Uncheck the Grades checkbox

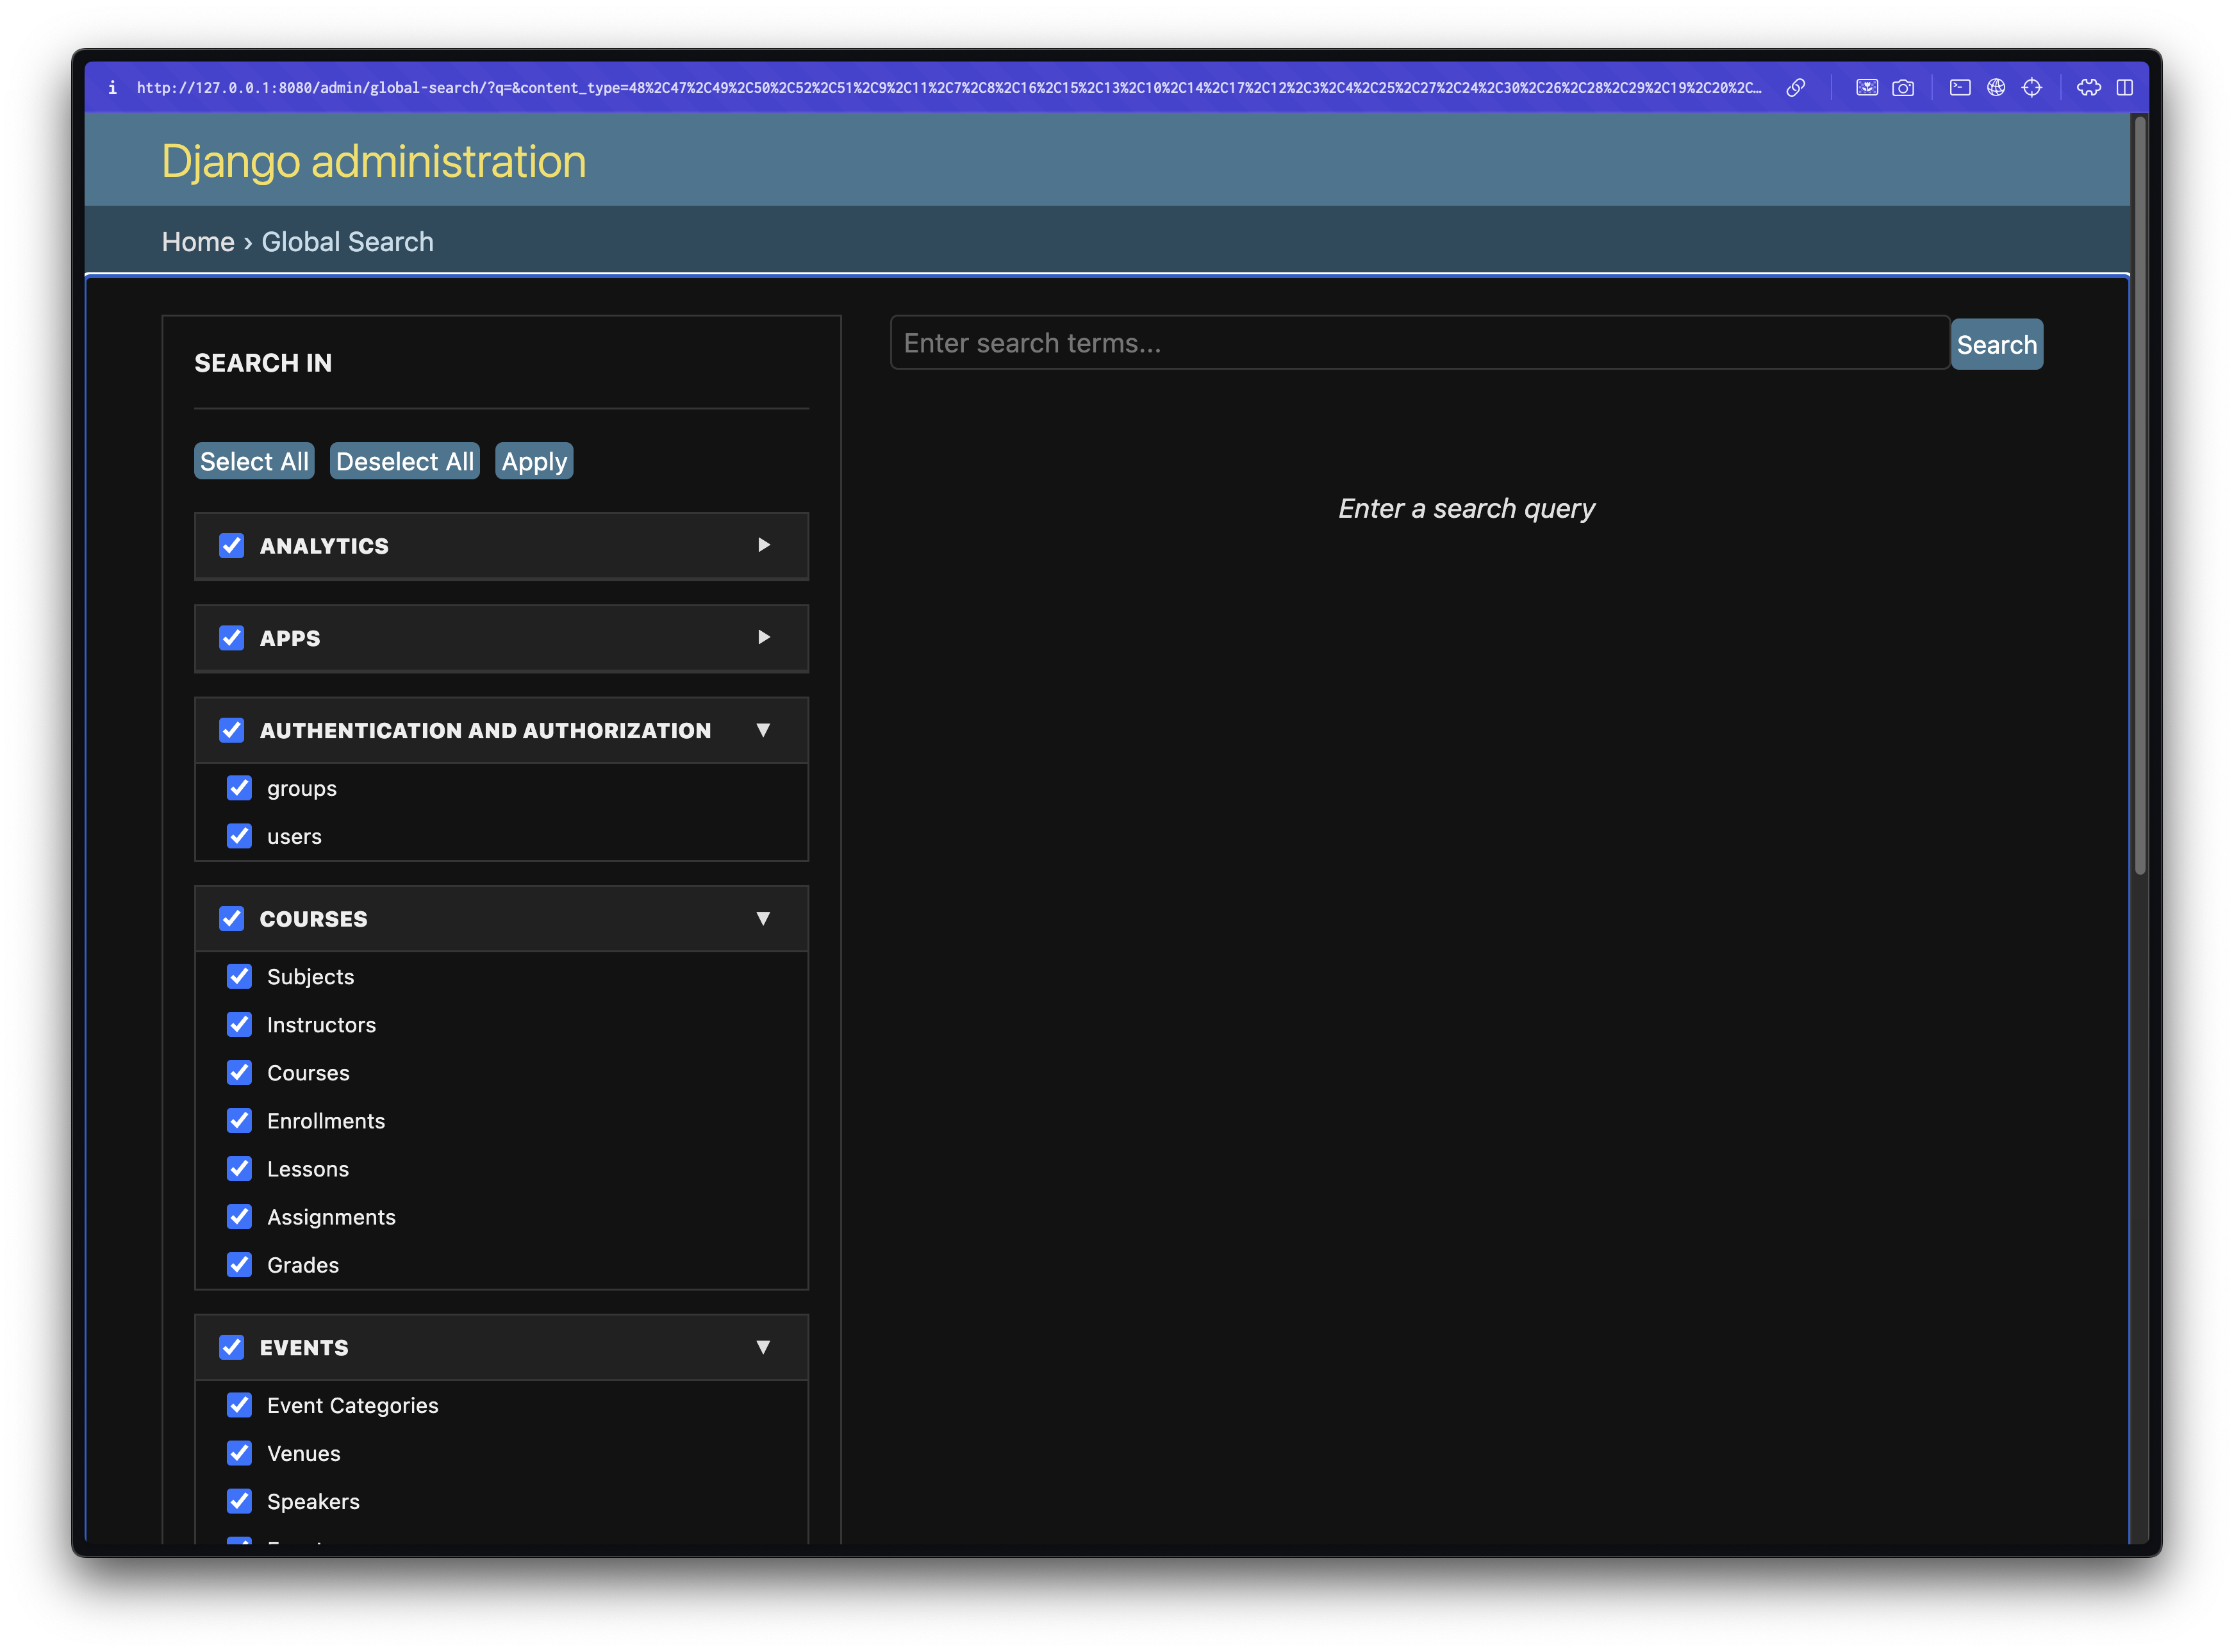tap(239, 1264)
